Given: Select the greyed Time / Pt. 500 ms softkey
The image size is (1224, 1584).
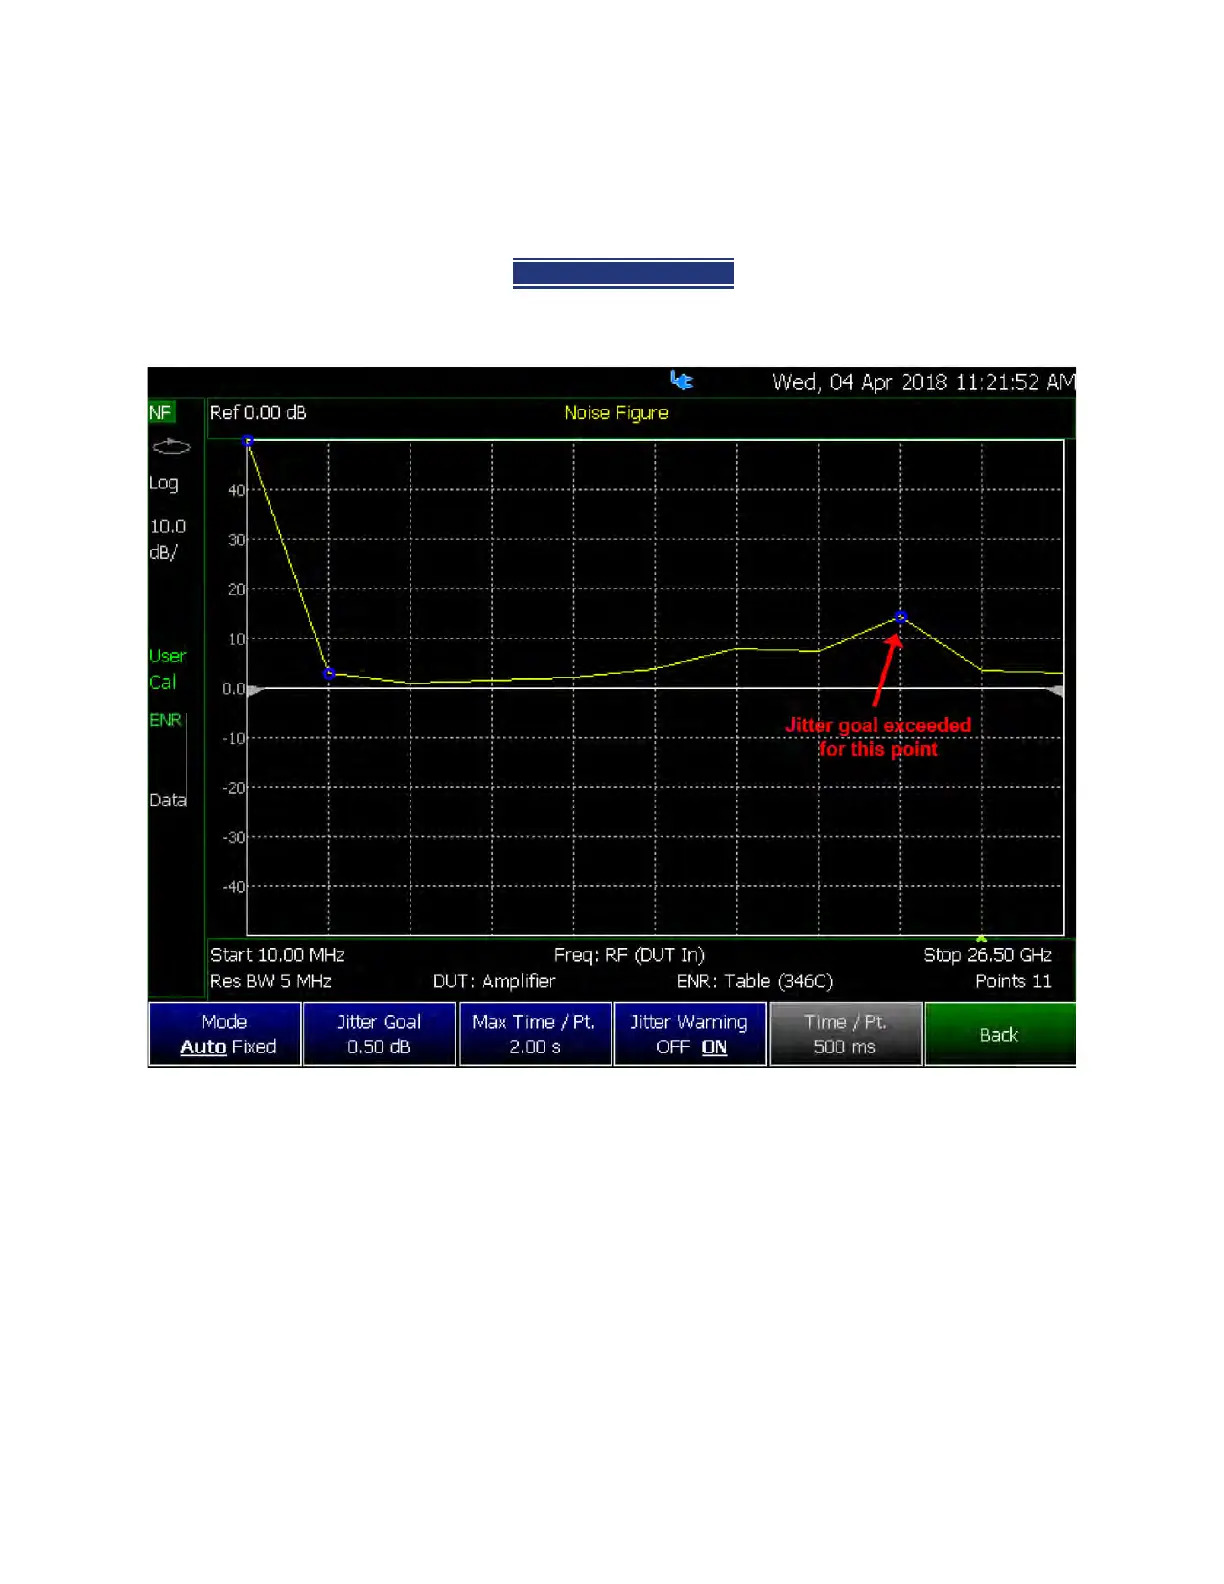Looking at the screenshot, I should (x=845, y=1034).
